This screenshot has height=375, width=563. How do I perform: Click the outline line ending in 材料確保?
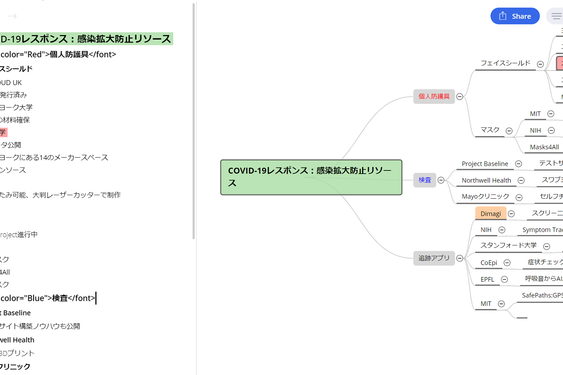coord(15,120)
